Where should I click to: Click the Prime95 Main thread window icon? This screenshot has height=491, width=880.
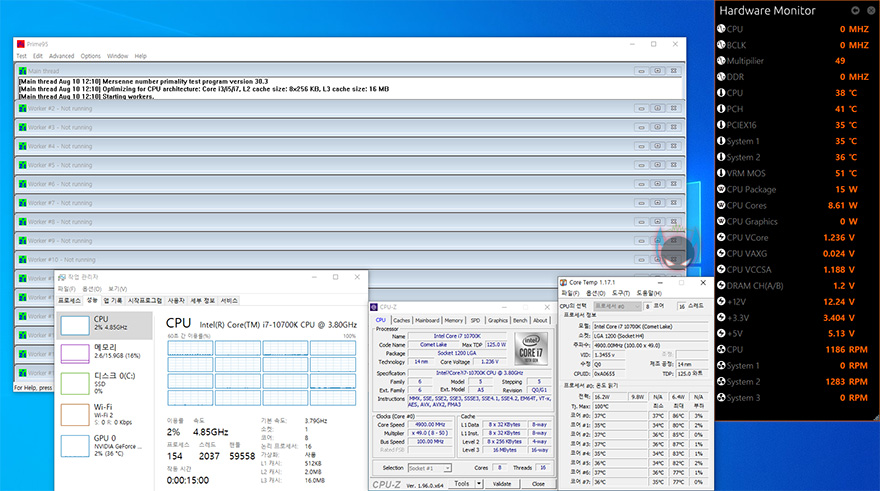click(22, 71)
